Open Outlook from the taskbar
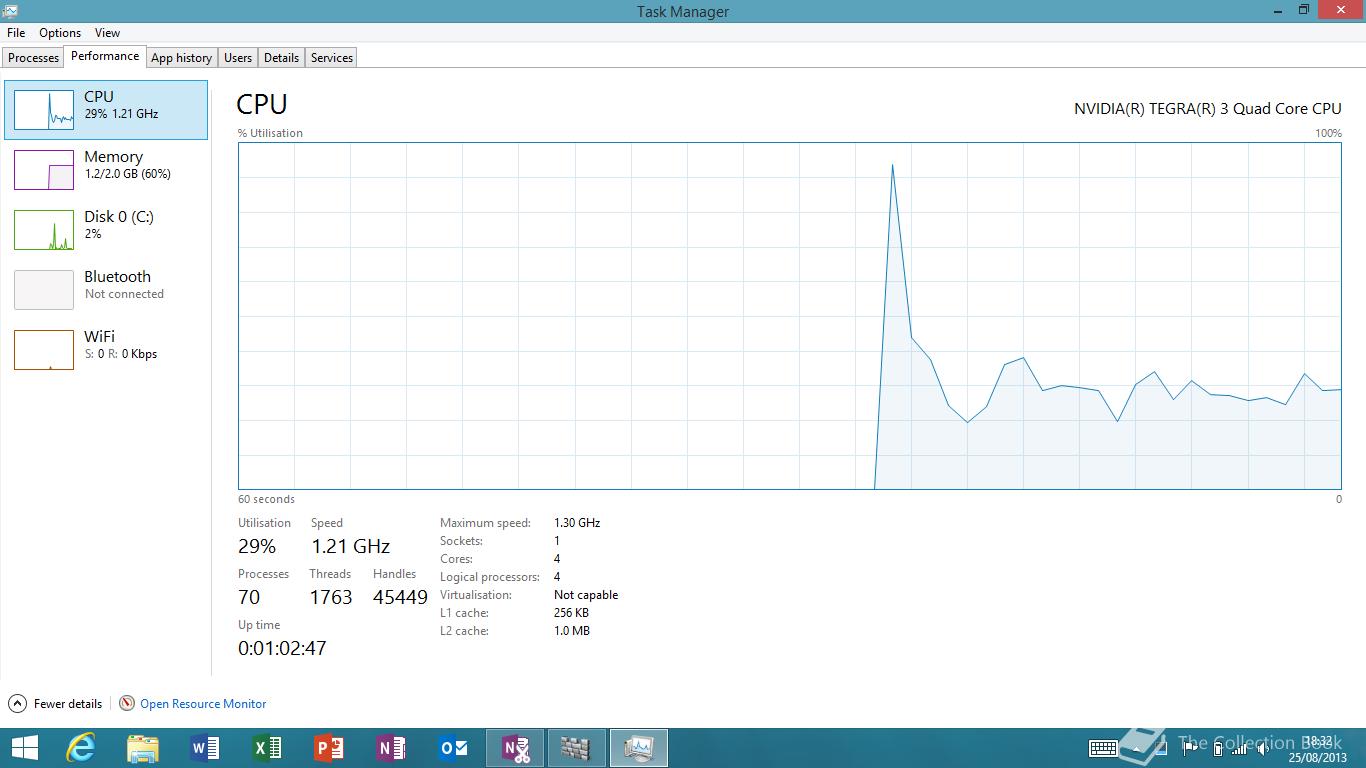 point(453,748)
